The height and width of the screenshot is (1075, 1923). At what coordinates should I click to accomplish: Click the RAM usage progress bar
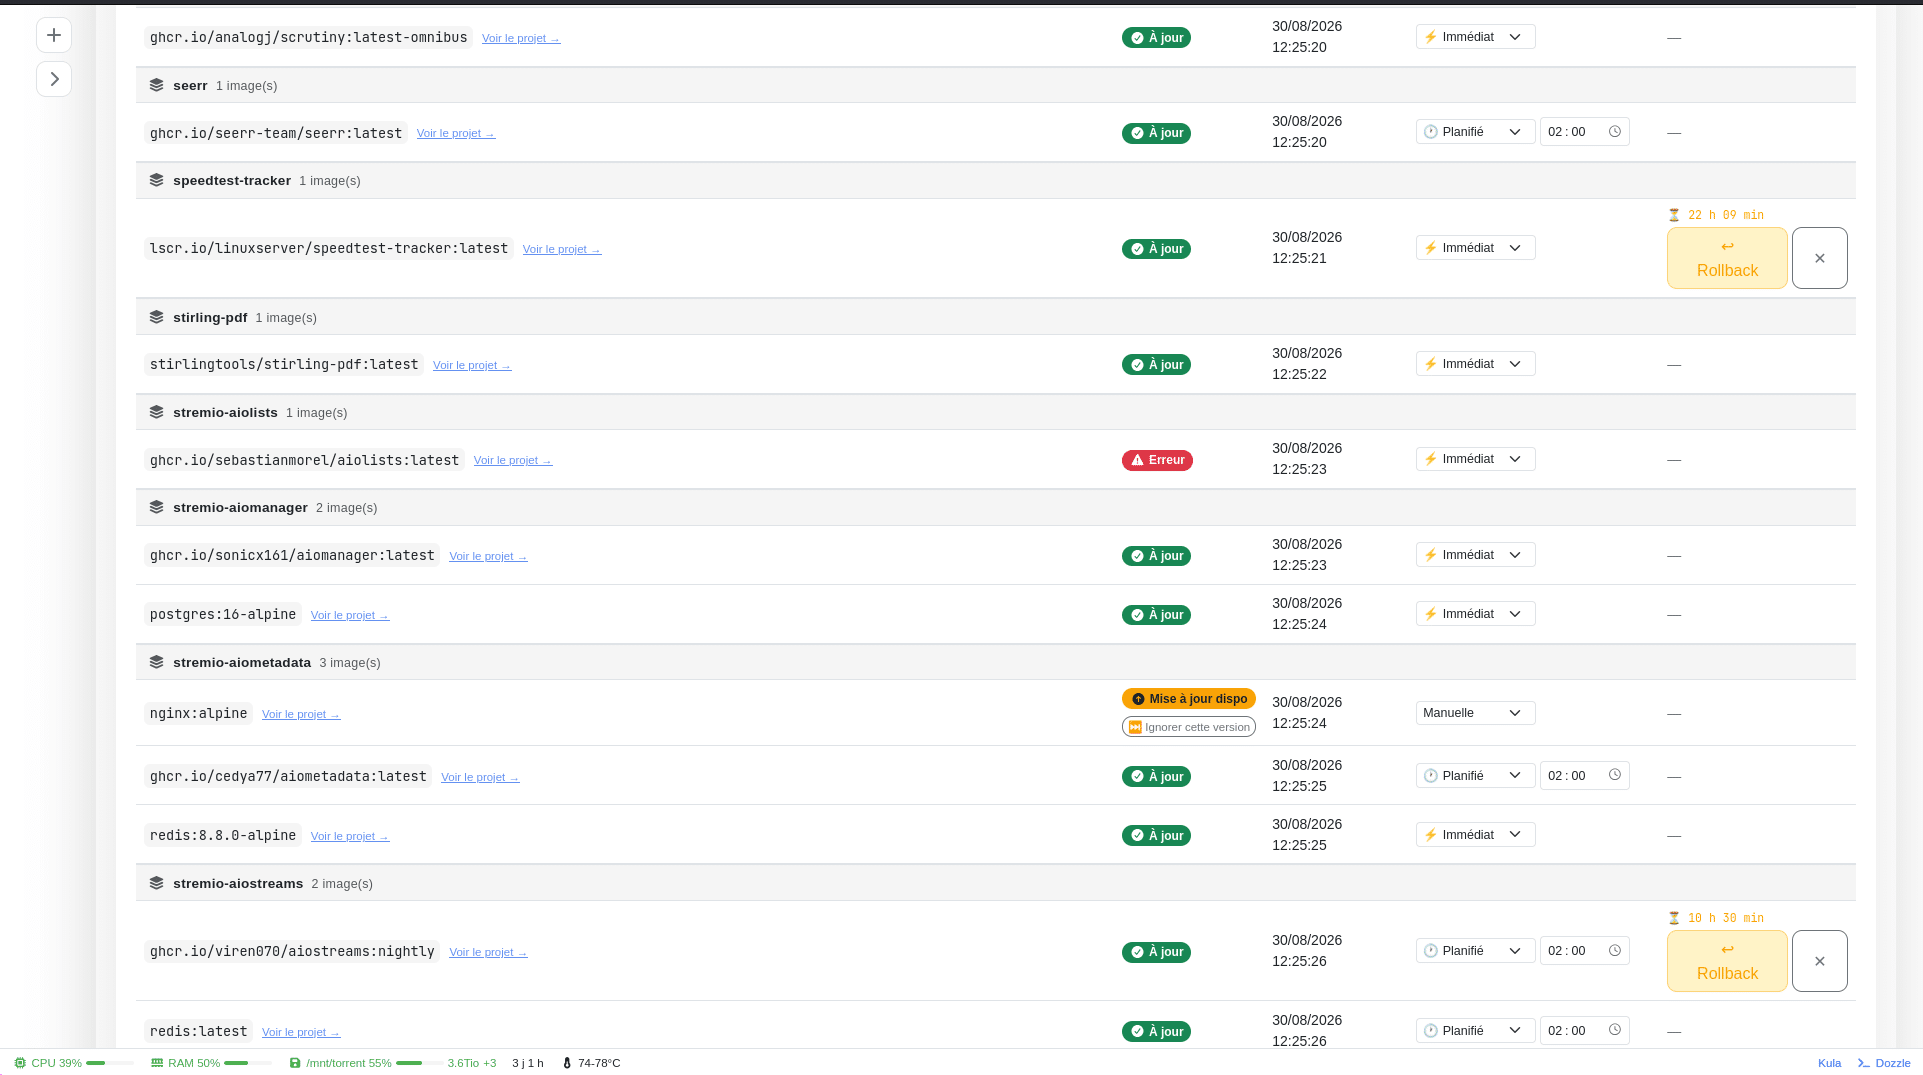[x=248, y=1063]
